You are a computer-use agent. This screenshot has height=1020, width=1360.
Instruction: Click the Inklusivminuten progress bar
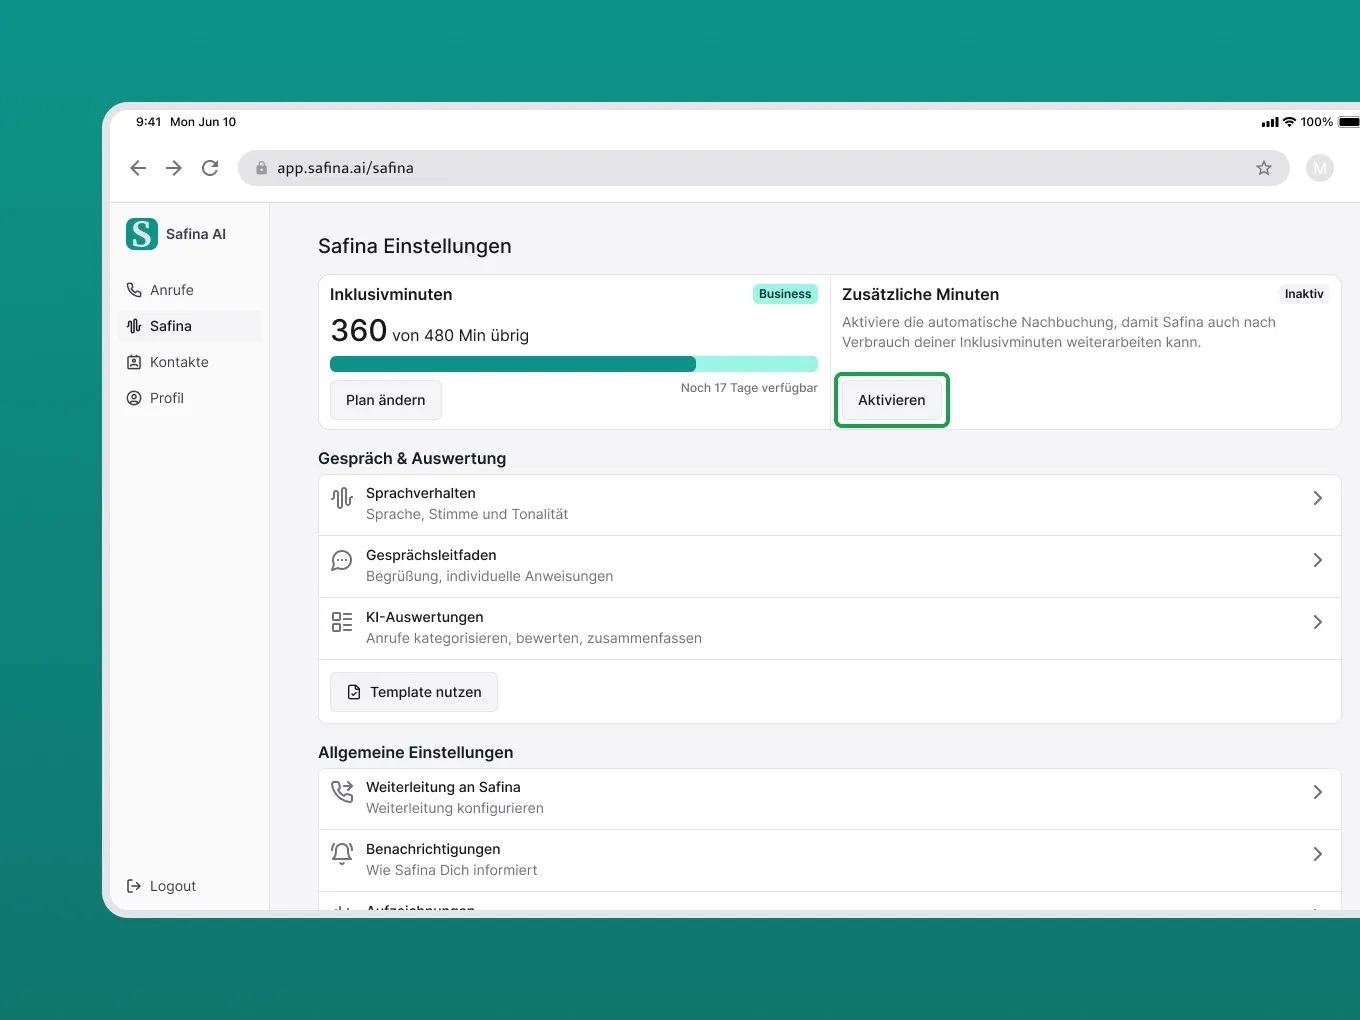573,364
